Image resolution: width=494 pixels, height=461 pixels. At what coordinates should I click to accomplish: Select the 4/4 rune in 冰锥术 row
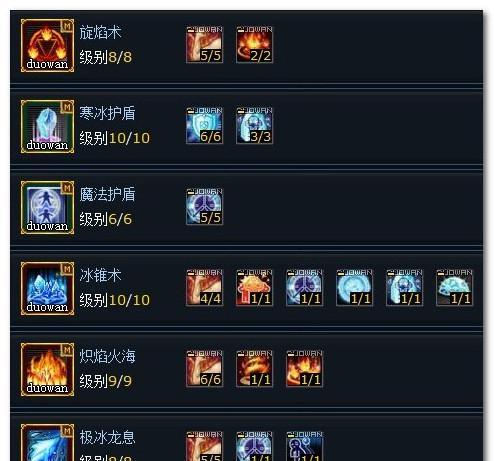[x=205, y=288]
